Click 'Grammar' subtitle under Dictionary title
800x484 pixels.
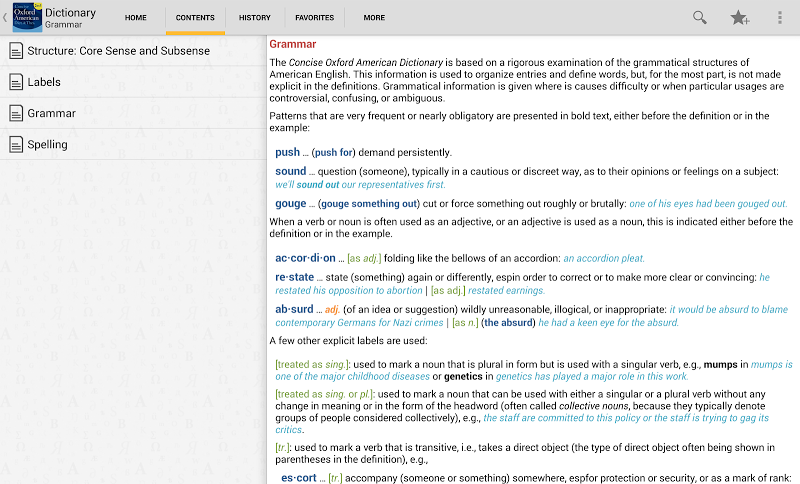pos(63,24)
